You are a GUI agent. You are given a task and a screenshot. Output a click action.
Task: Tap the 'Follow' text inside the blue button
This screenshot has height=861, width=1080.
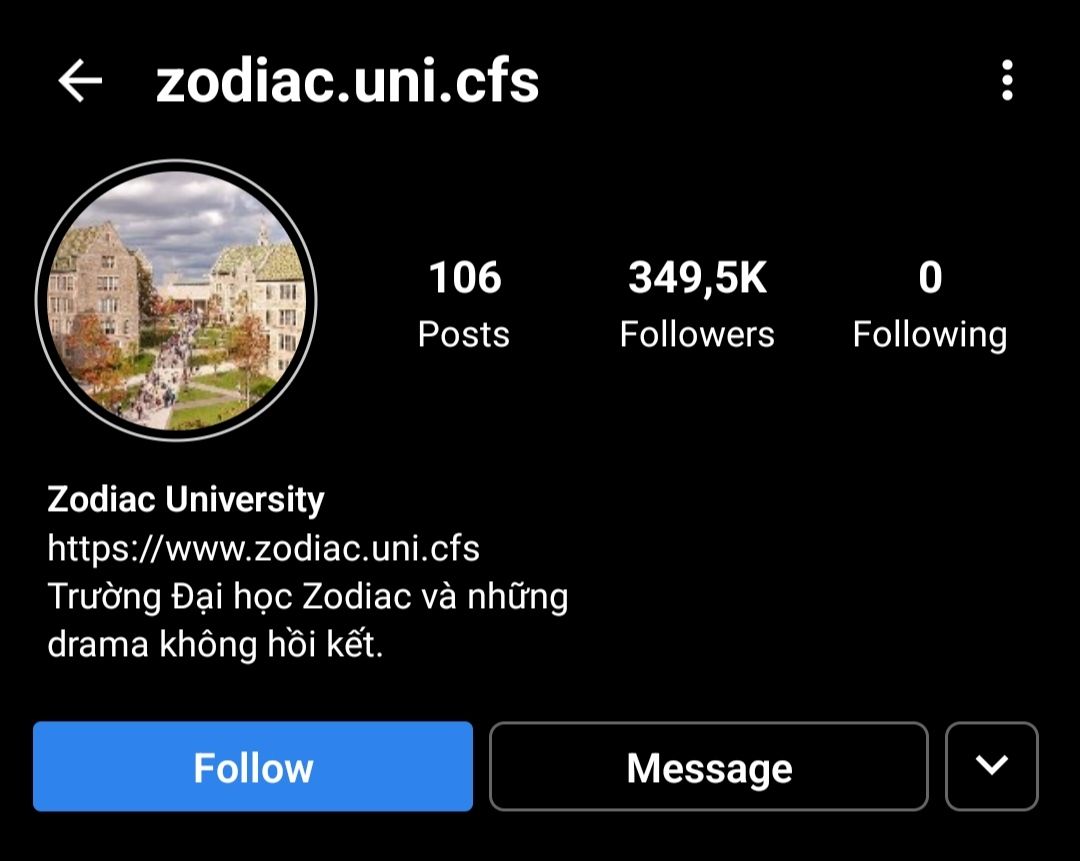point(253,768)
